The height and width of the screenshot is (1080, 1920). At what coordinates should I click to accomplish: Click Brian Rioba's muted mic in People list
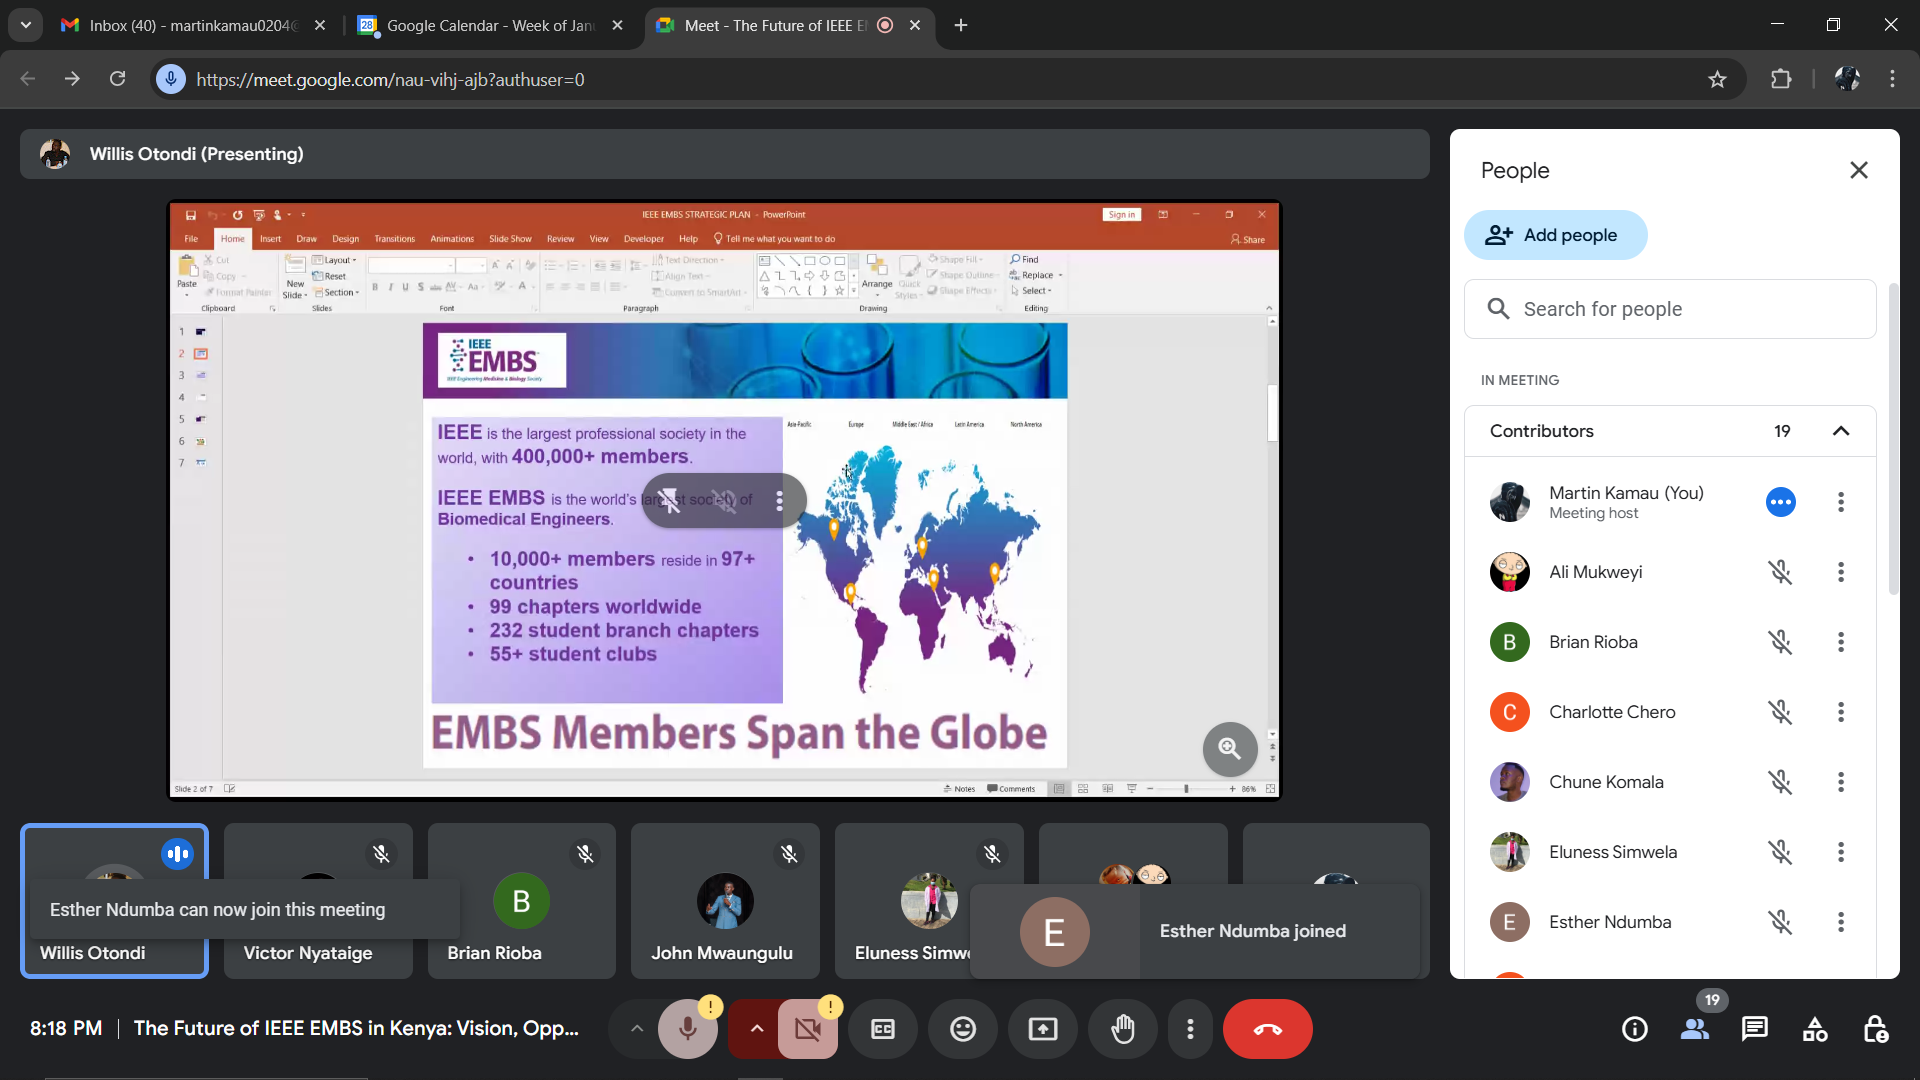pos(1780,642)
